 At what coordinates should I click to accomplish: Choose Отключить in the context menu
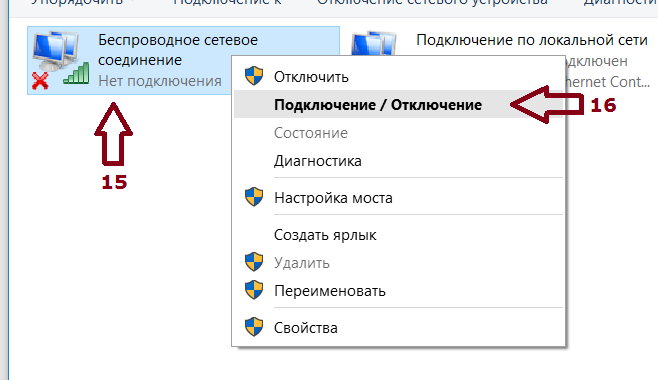coord(398,77)
